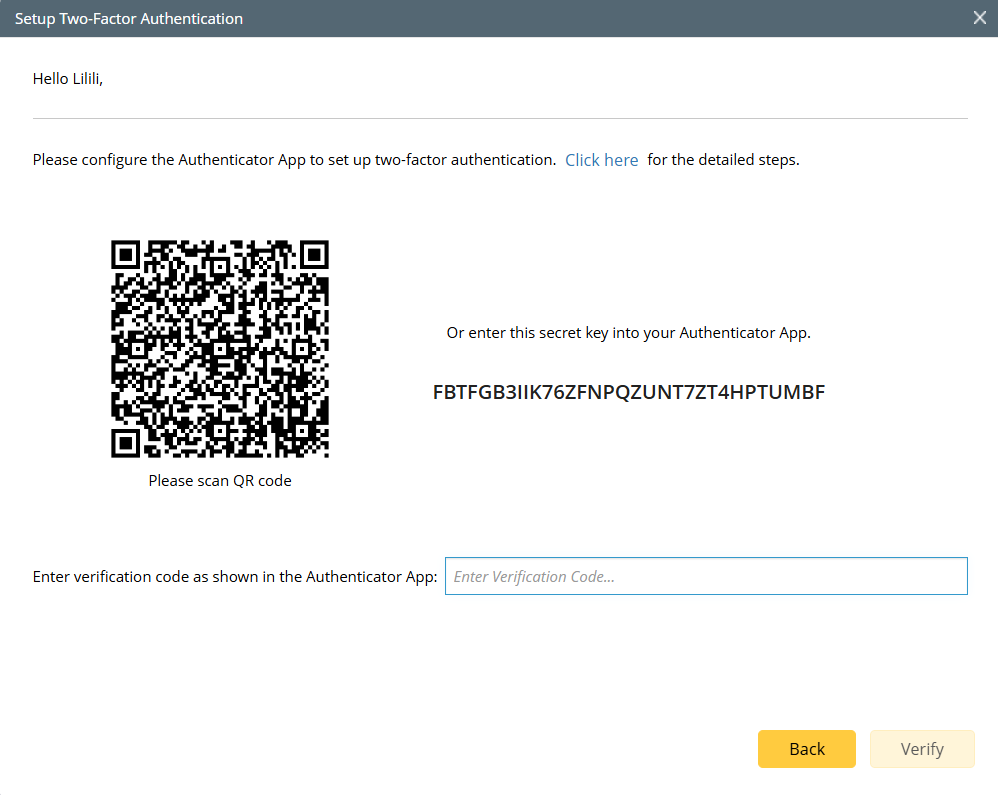Click the Verify button

(x=922, y=749)
